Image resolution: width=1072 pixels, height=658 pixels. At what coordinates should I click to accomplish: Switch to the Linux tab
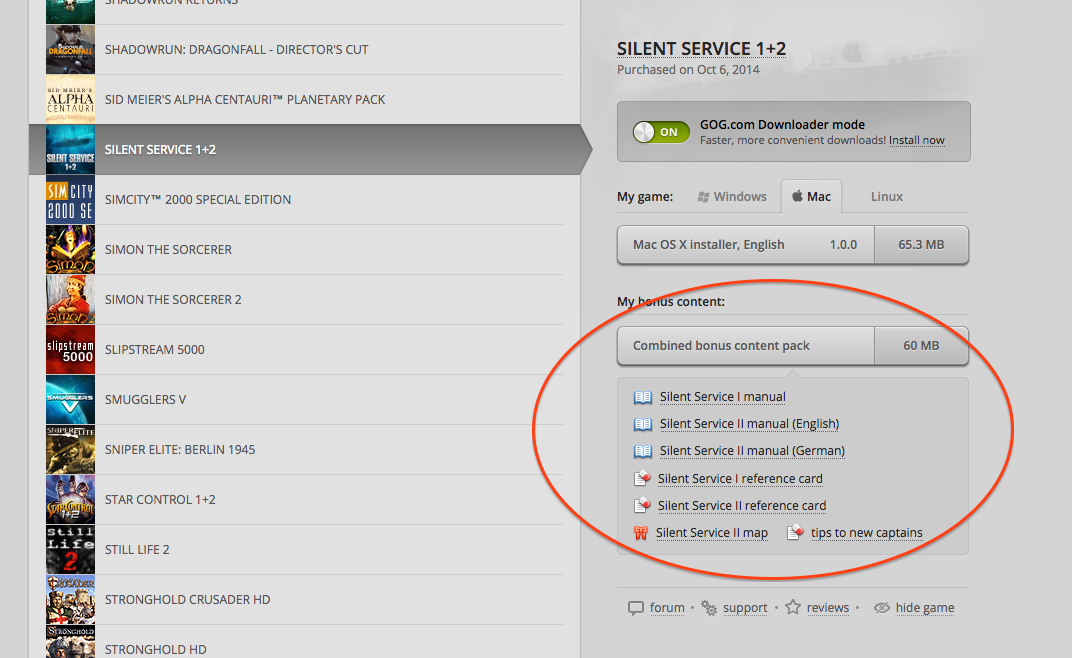[x=887, y=196]
